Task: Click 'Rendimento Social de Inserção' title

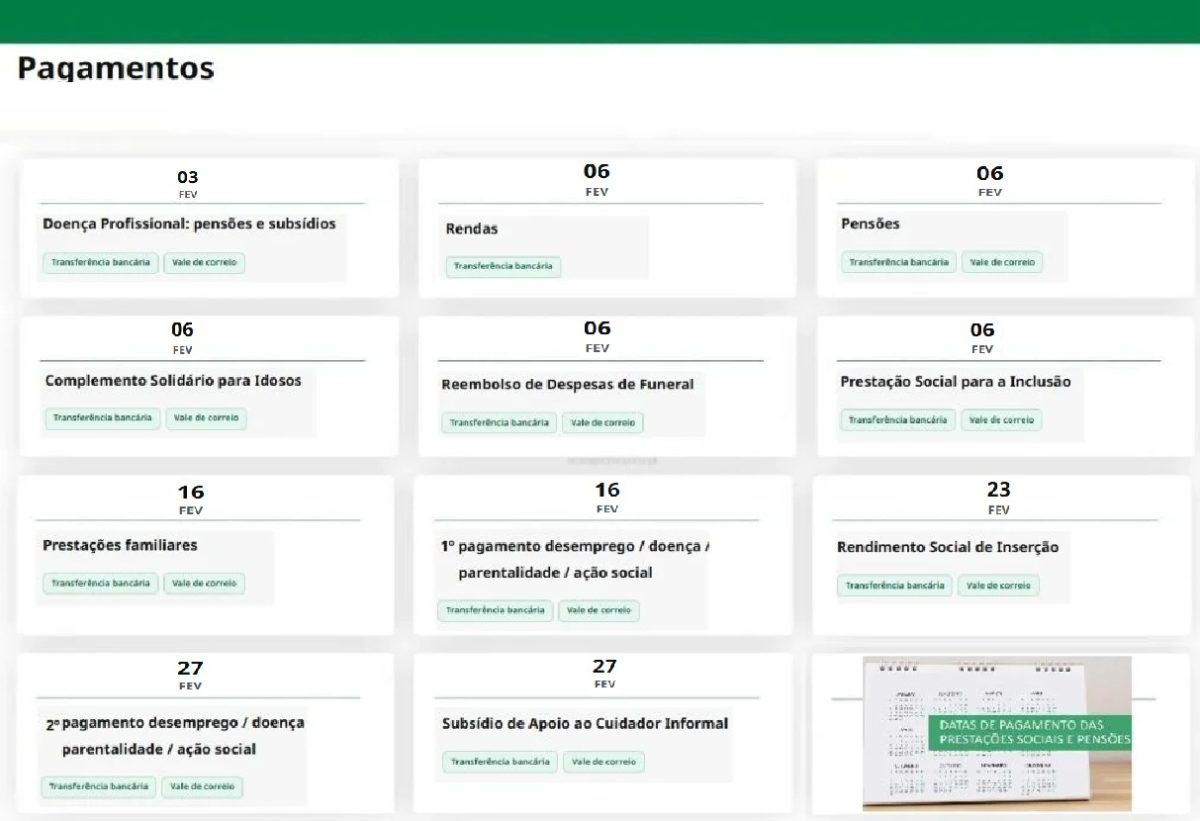Action: point(947,547)
